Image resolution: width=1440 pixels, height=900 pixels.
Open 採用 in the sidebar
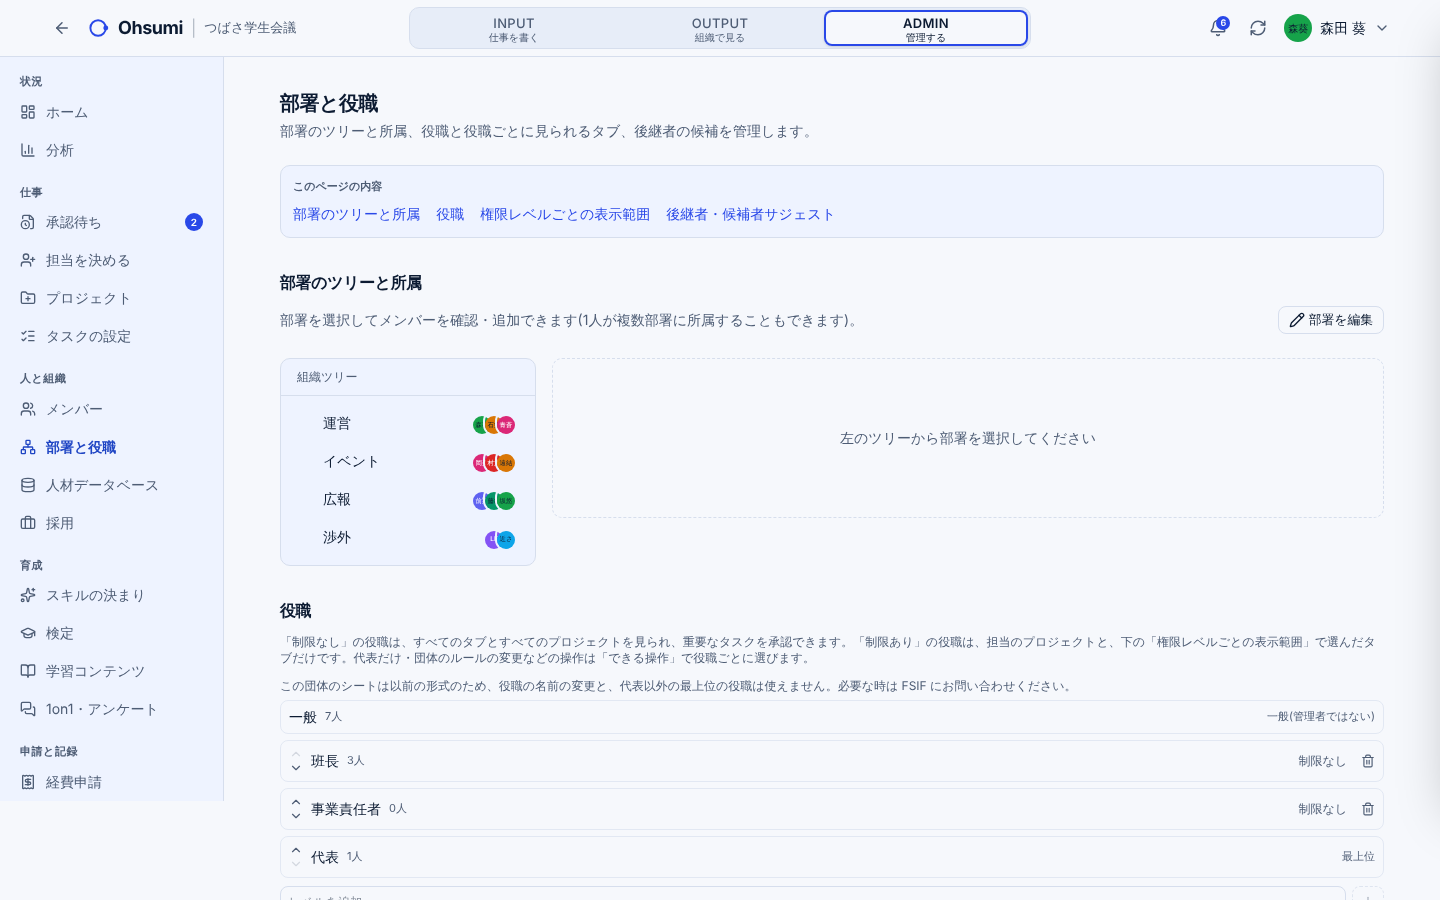pos(111,523)
